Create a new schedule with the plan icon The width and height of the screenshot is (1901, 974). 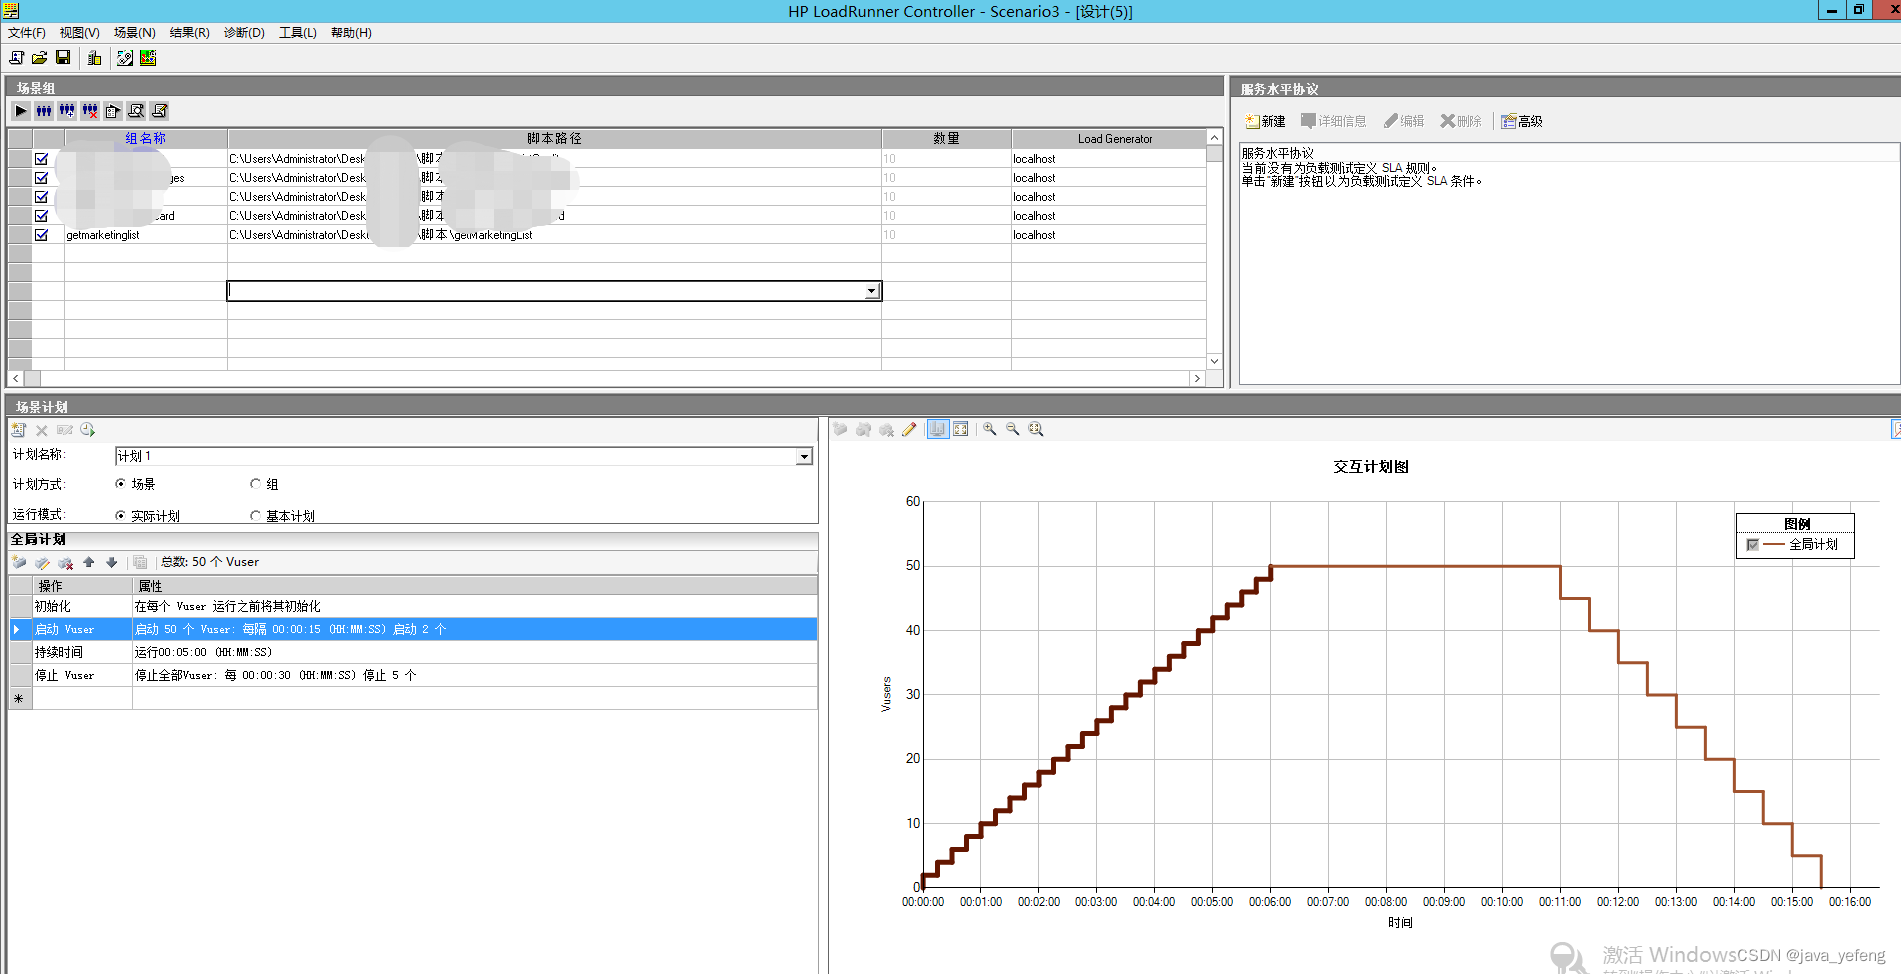(x=19, y=430)
